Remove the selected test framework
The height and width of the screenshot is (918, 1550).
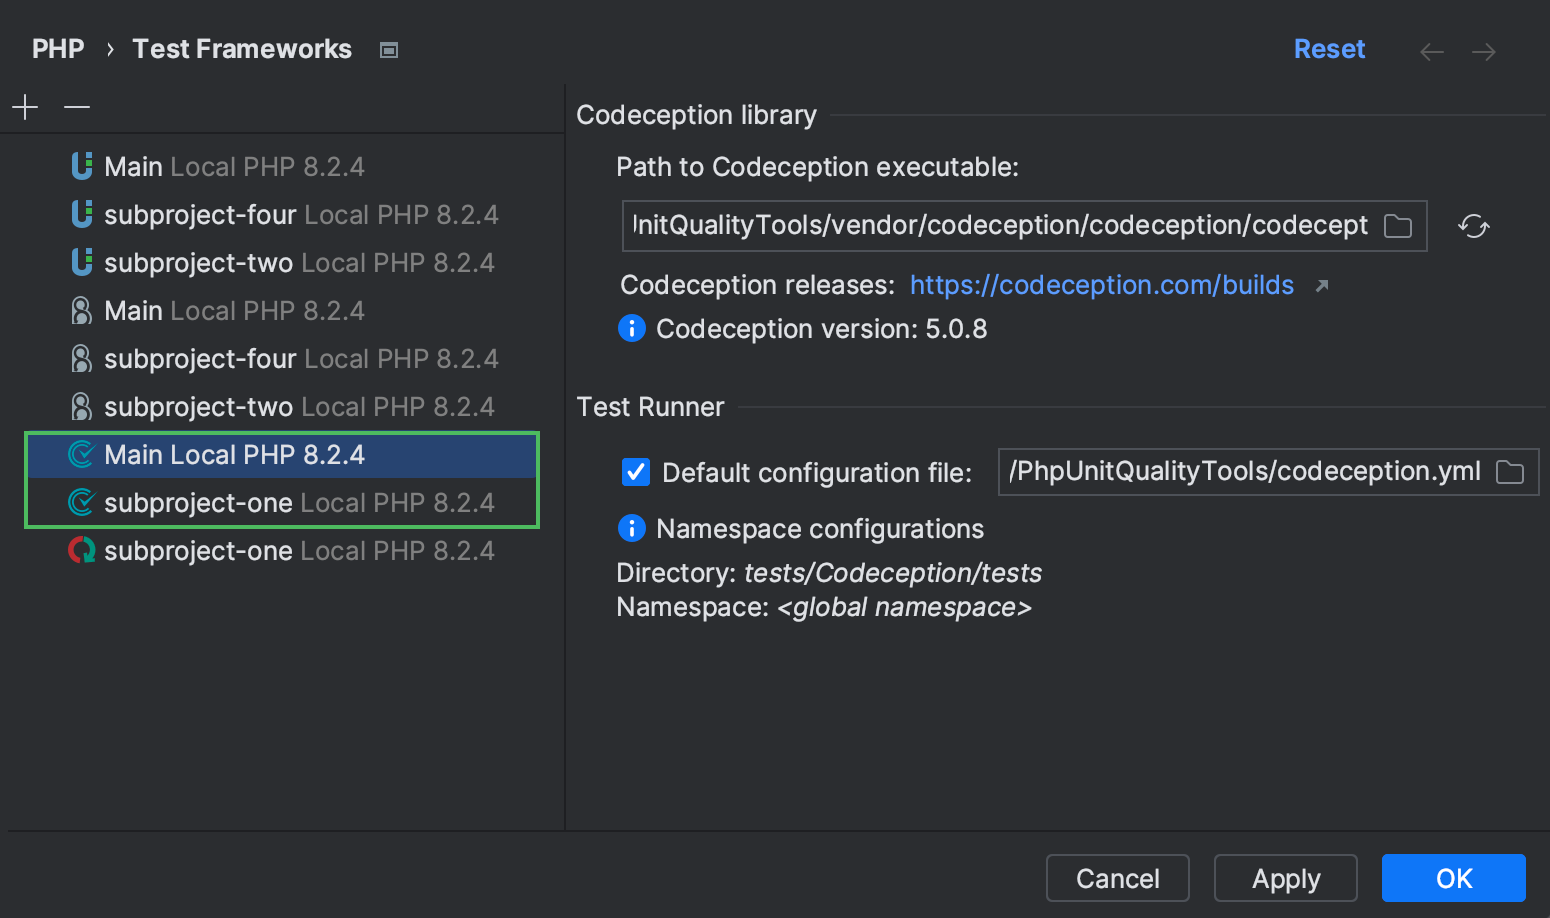[x=76, y=106]
